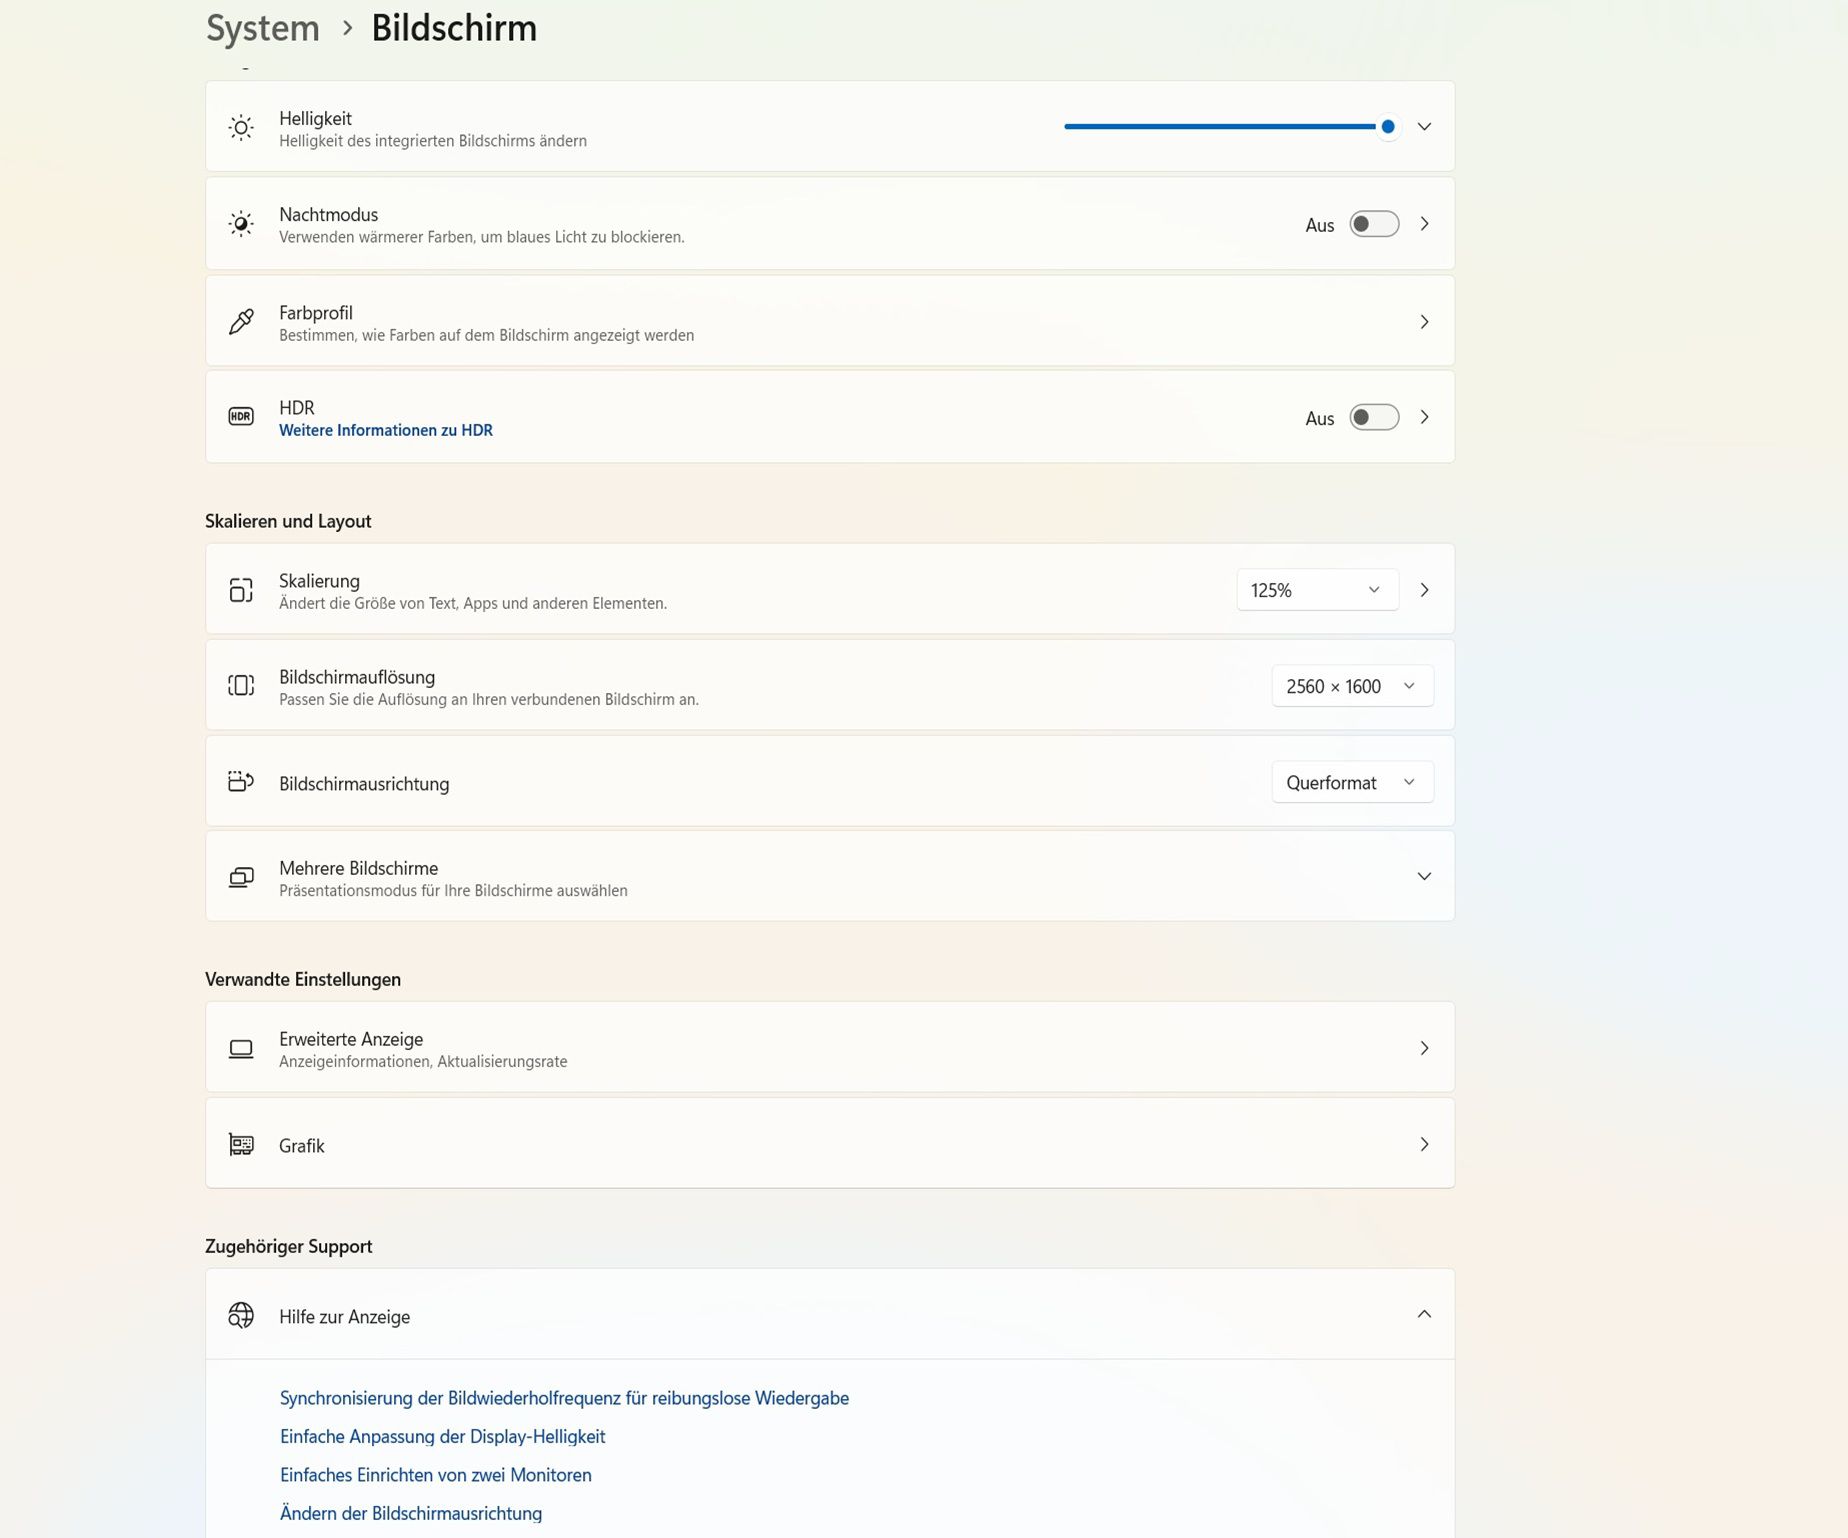
Task: Click the Nachtmodus icon
Action: pyautogui.click(x=241, y=224)
